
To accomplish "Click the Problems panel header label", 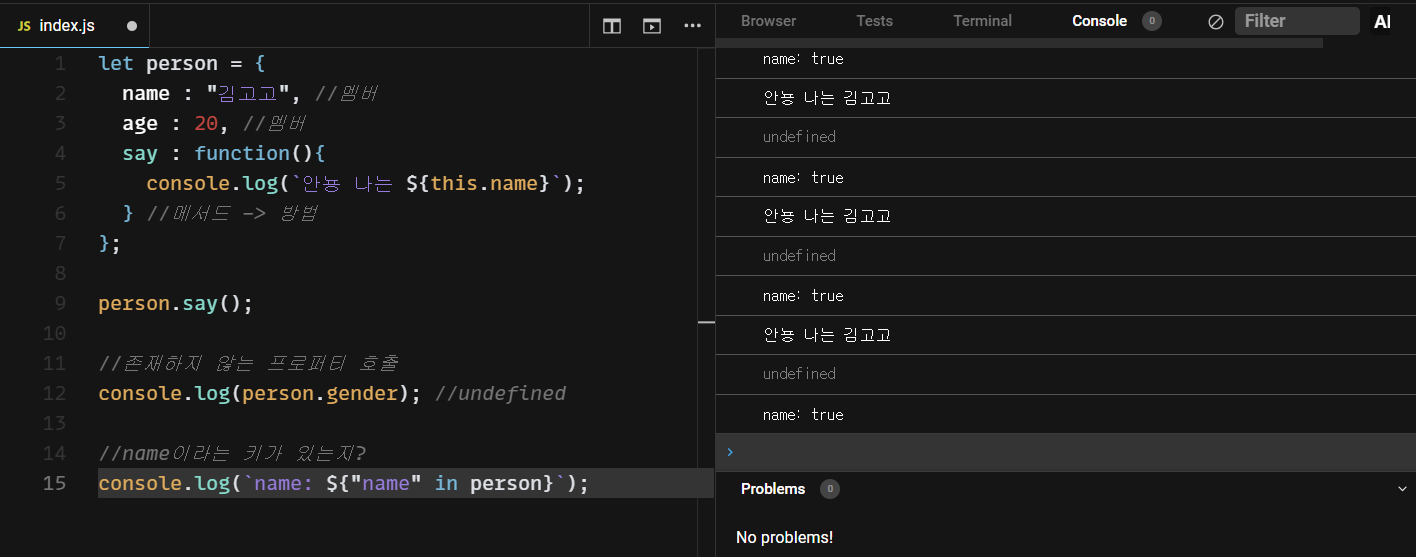I will pyautogui.click(x=772, y=489).
